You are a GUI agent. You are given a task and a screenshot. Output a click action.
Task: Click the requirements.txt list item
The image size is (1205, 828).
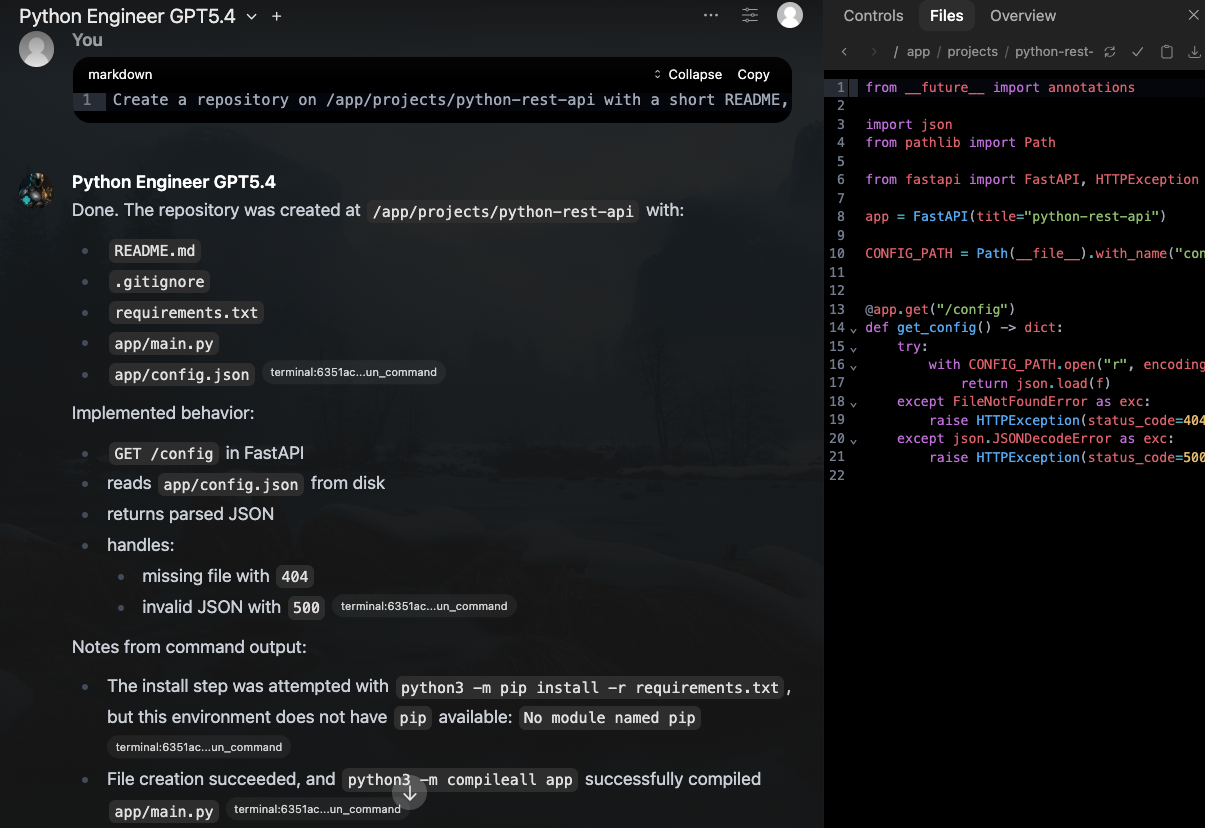point(186,313)
